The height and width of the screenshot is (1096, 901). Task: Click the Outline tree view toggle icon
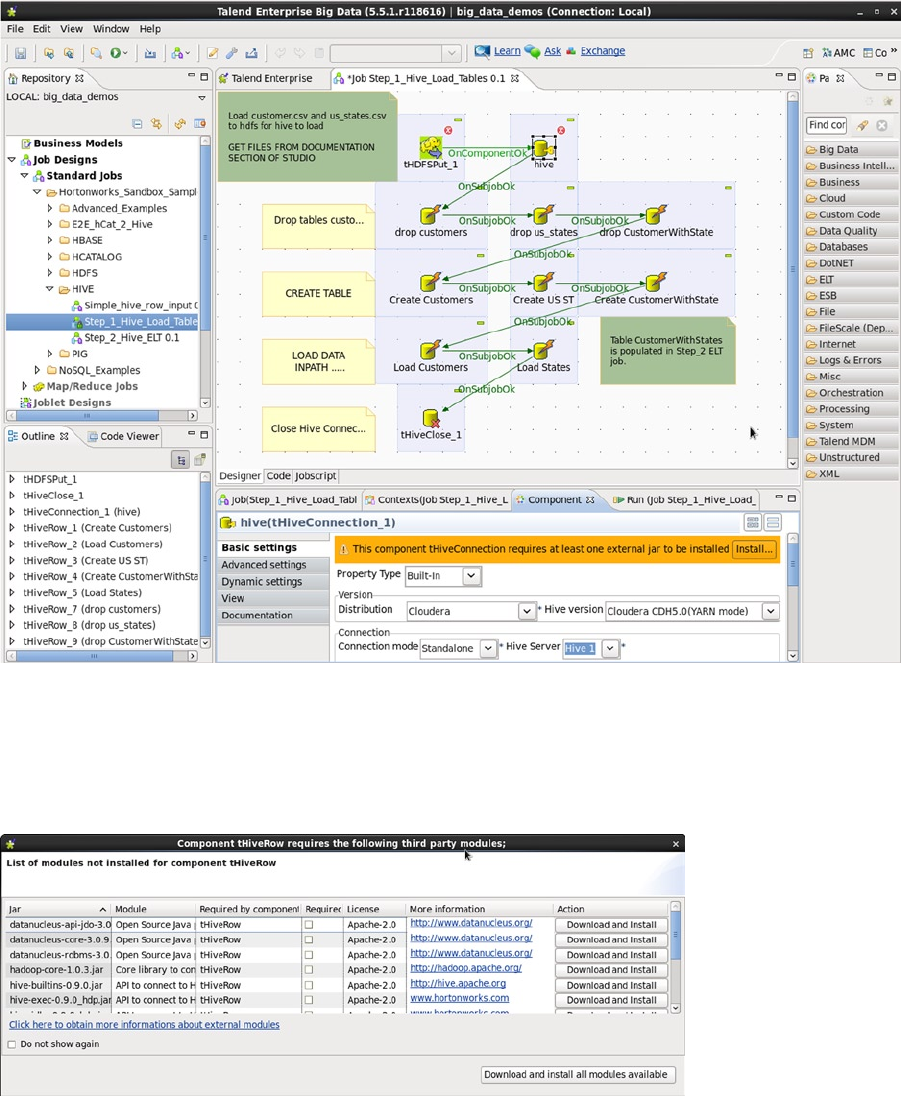pos(180,460)
